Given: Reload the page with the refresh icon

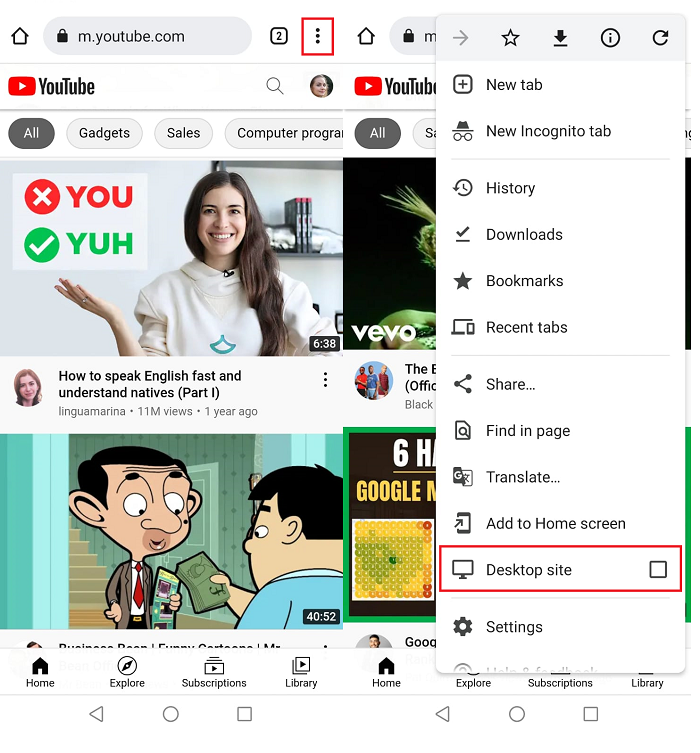Looking at the screenshot, I should coord(660,37).
